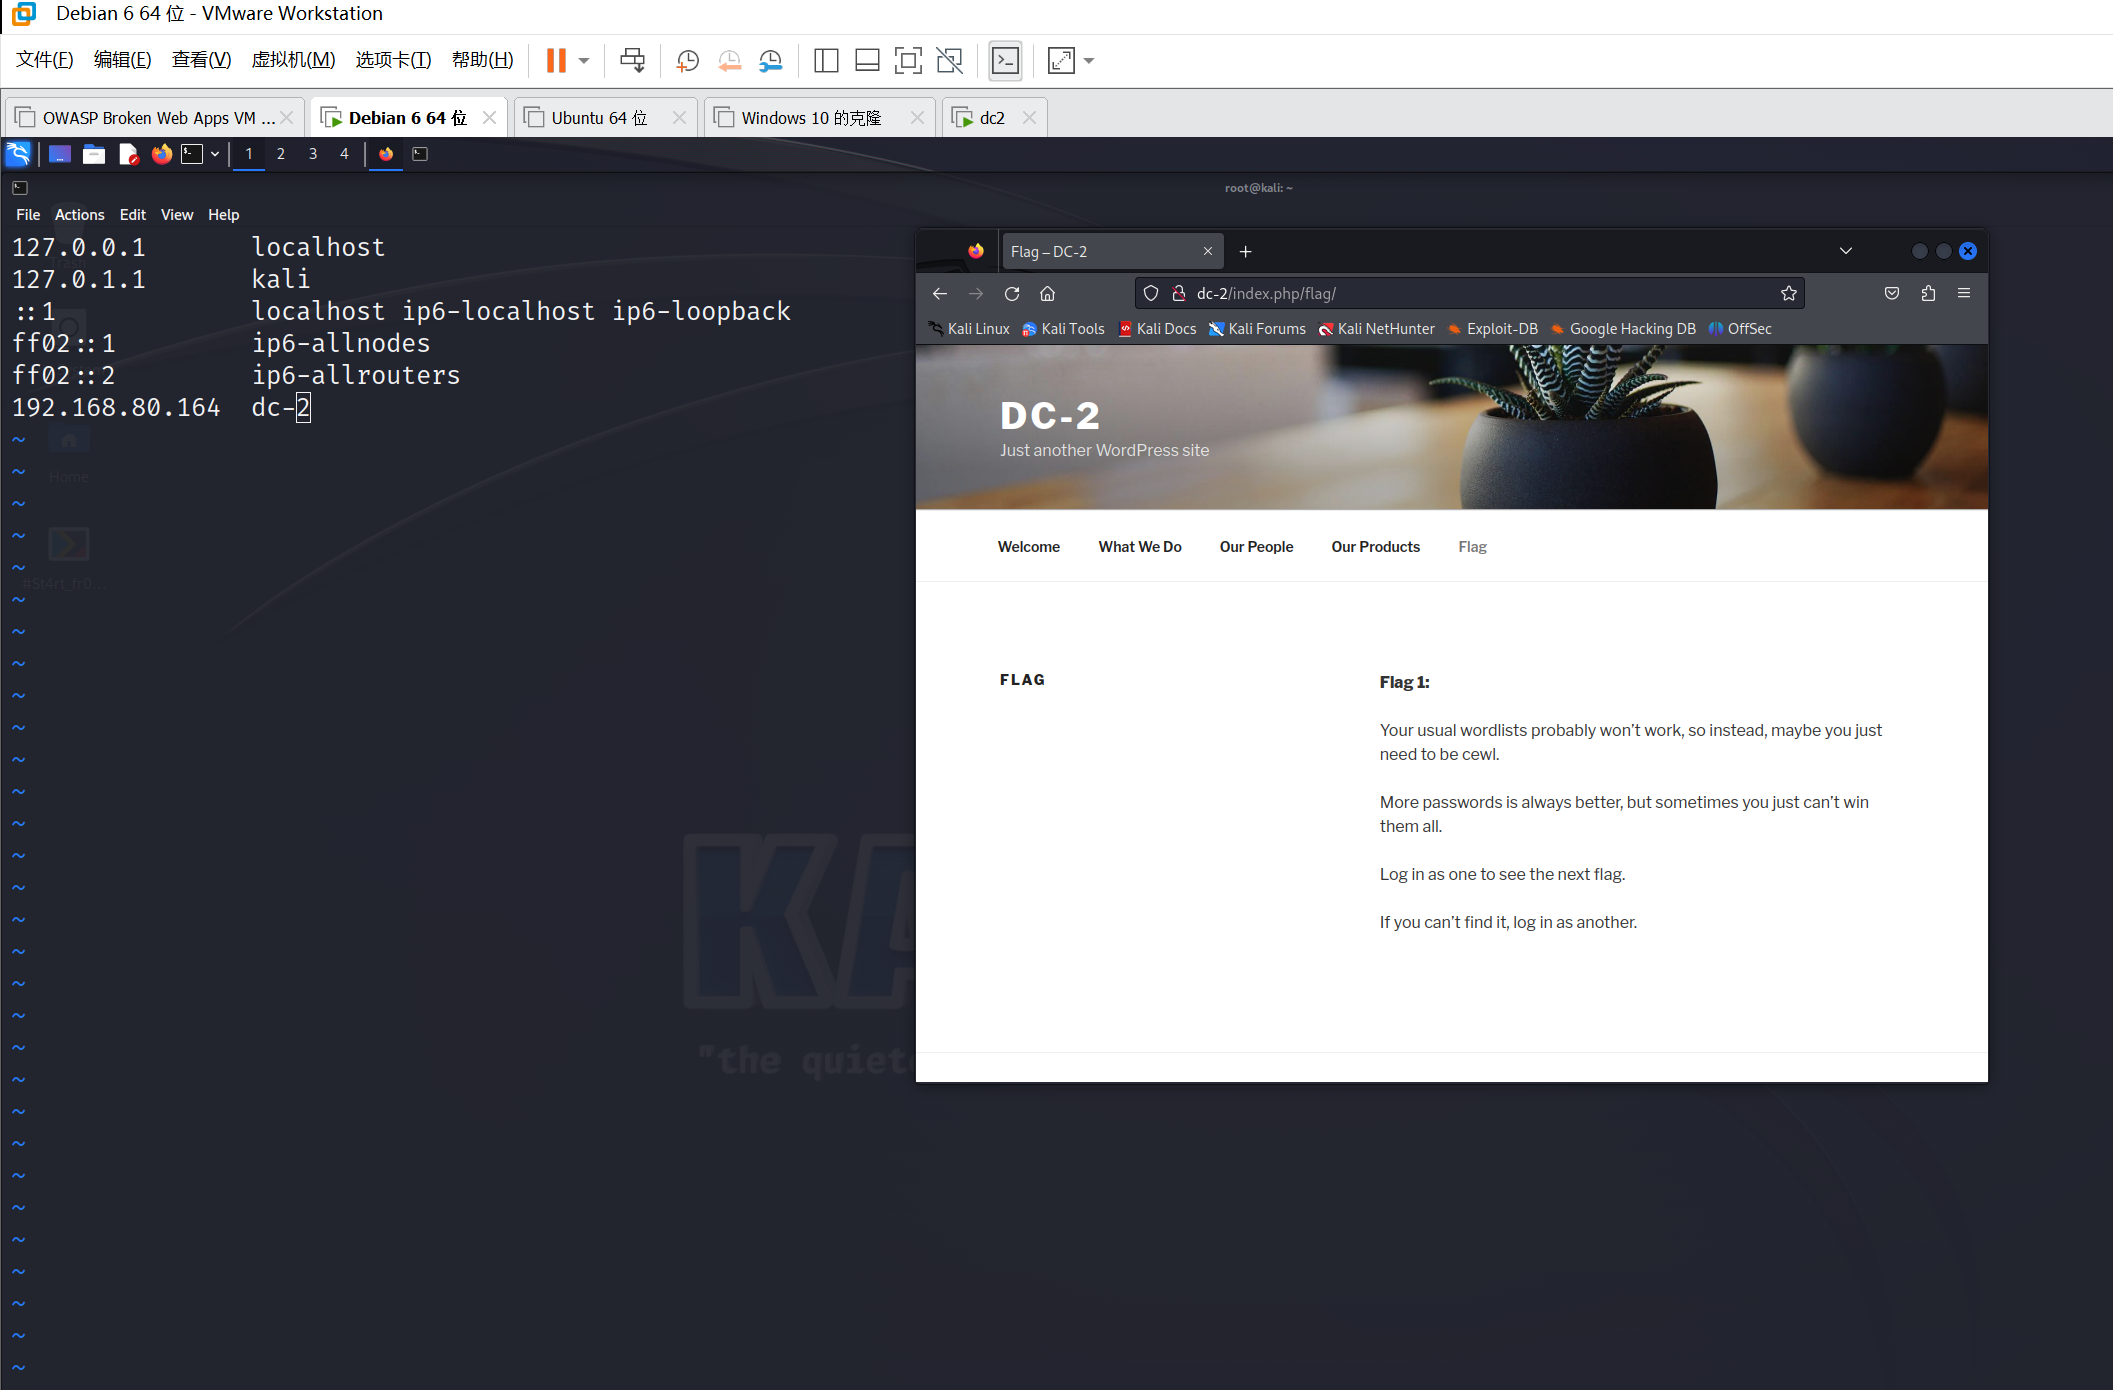
Task: Reload the current page
Action: click(1012, 294)
